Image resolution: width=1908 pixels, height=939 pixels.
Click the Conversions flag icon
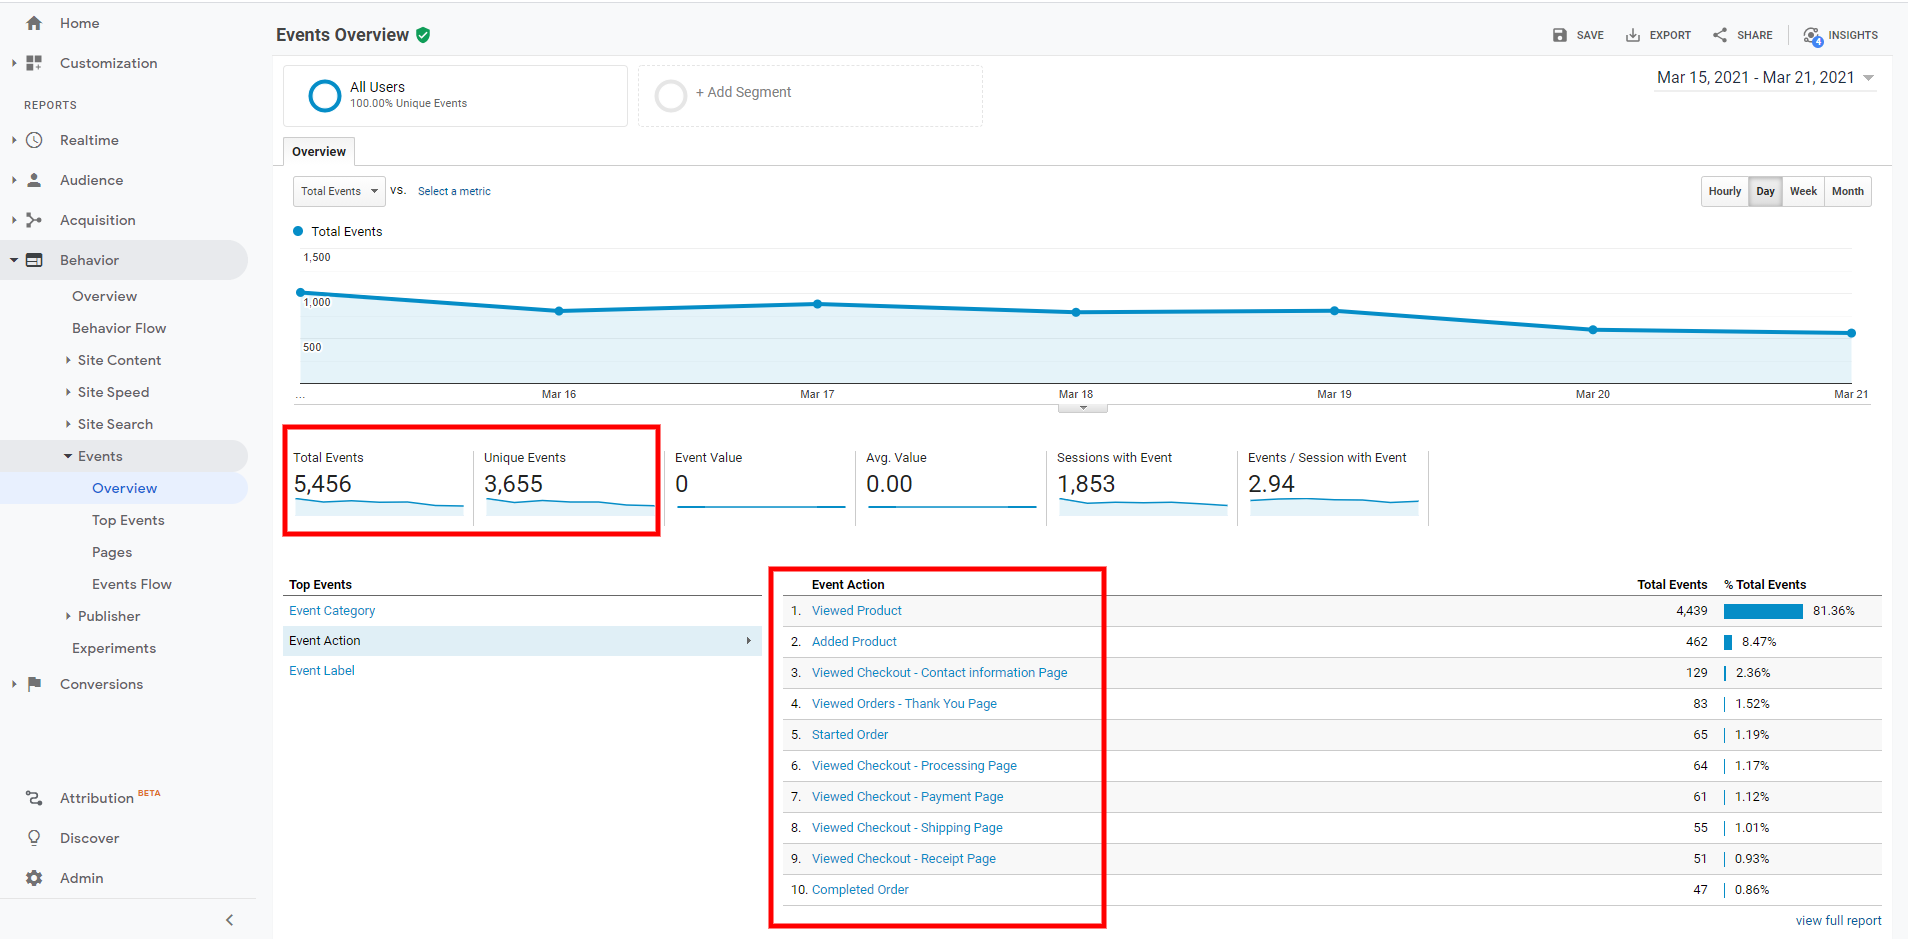34,684
